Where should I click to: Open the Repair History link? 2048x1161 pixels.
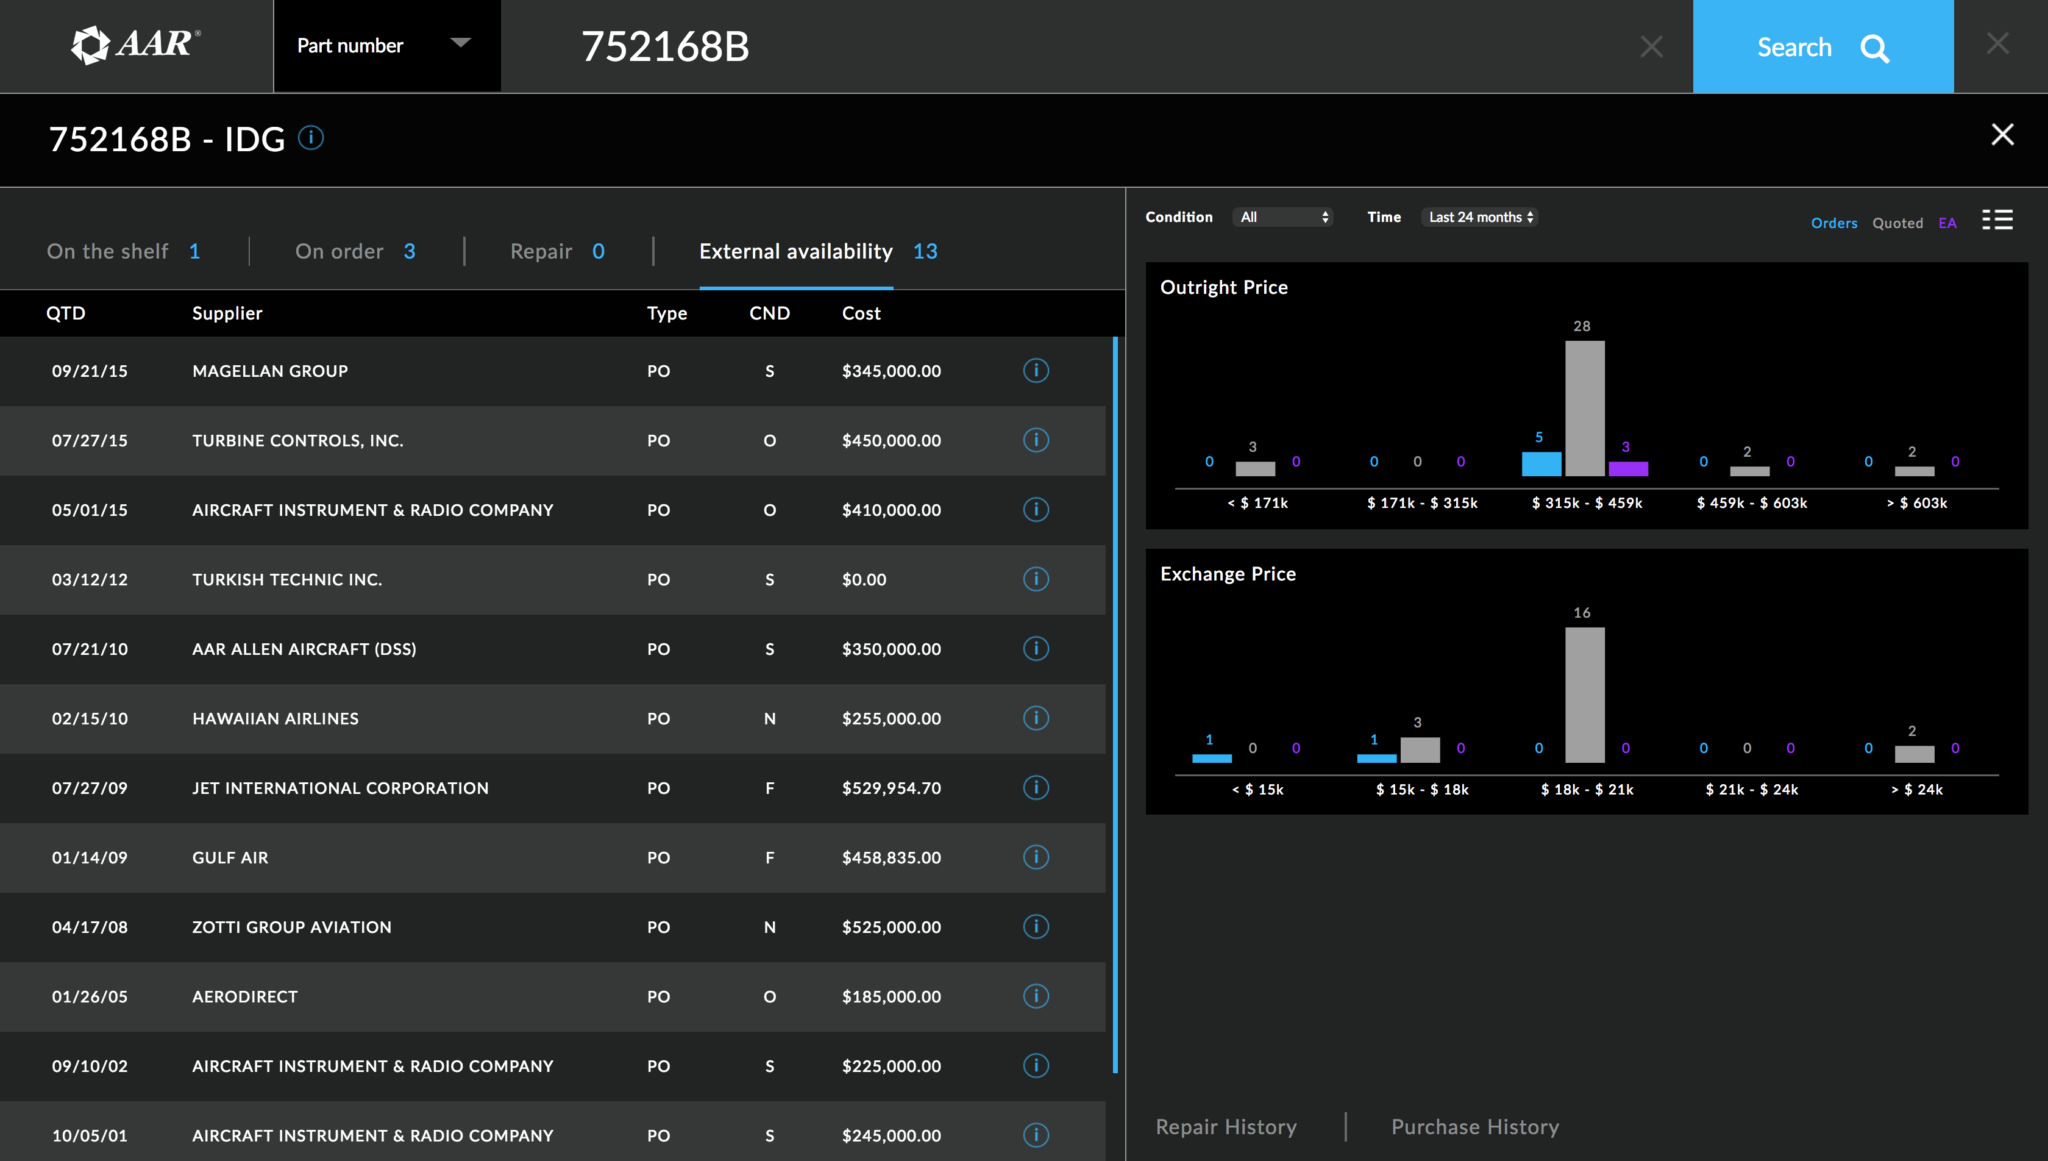click(x=1226, y=1127)
